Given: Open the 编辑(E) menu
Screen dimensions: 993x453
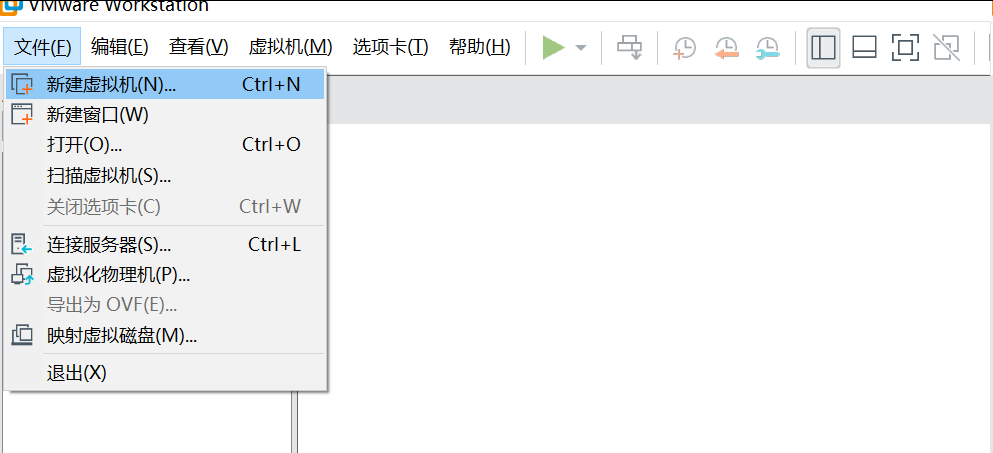Looking at the screenshot, I should [x=120, y=46].
